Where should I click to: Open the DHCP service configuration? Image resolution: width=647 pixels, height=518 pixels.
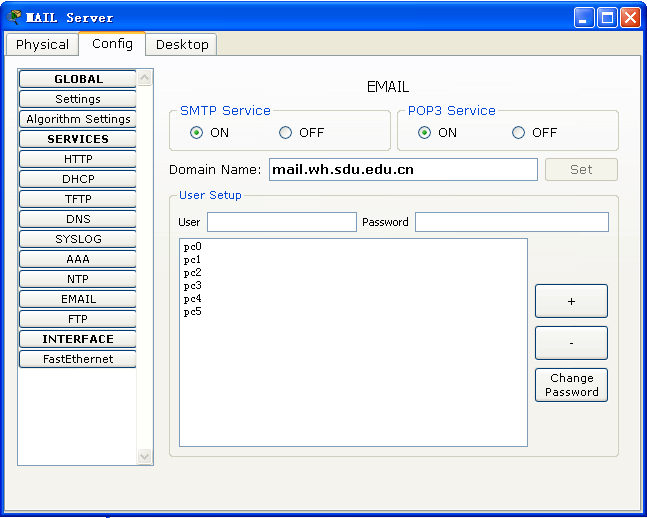point(78,179)
